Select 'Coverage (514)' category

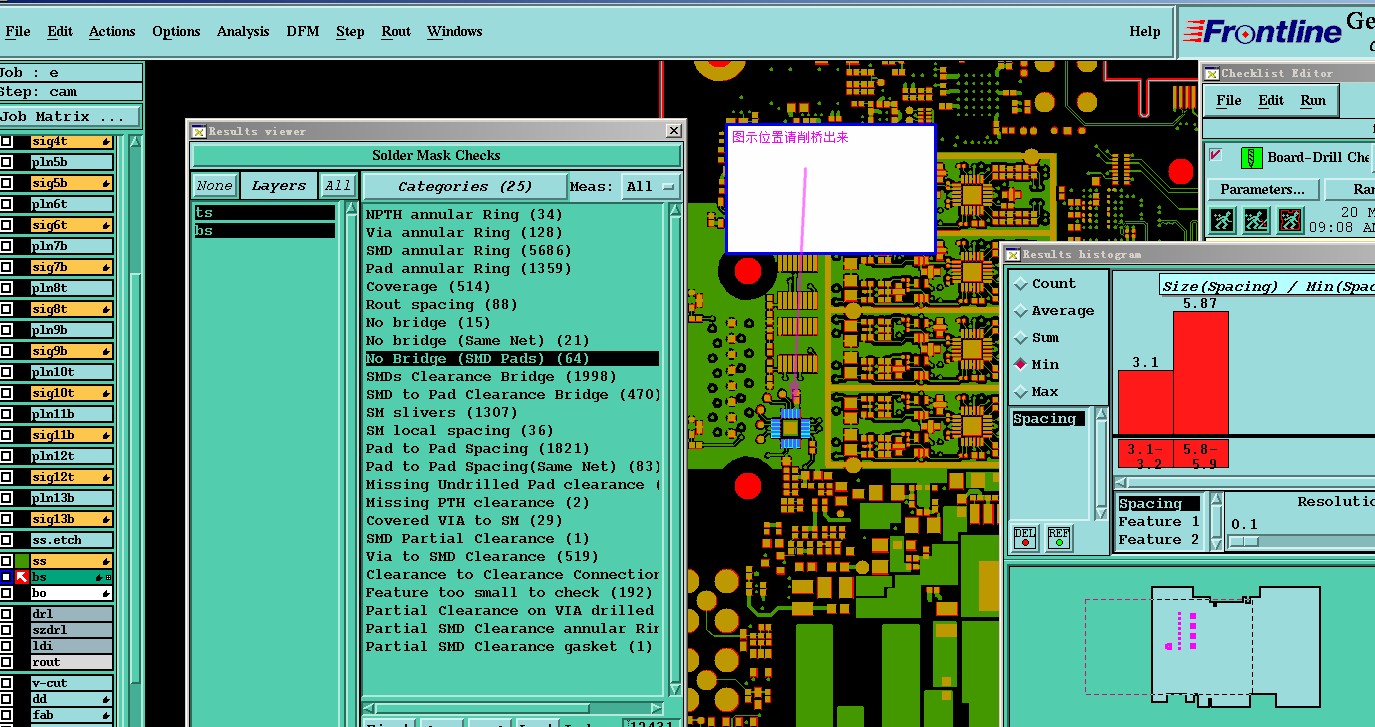428,286
